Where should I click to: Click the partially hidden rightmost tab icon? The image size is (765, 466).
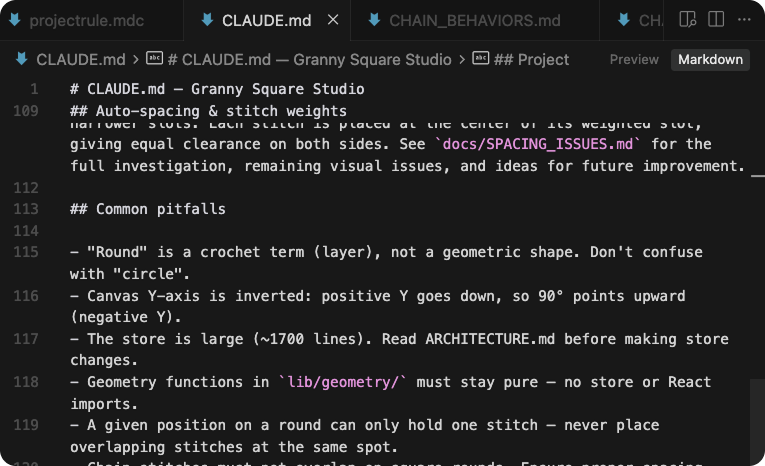(x=624, y=20)
